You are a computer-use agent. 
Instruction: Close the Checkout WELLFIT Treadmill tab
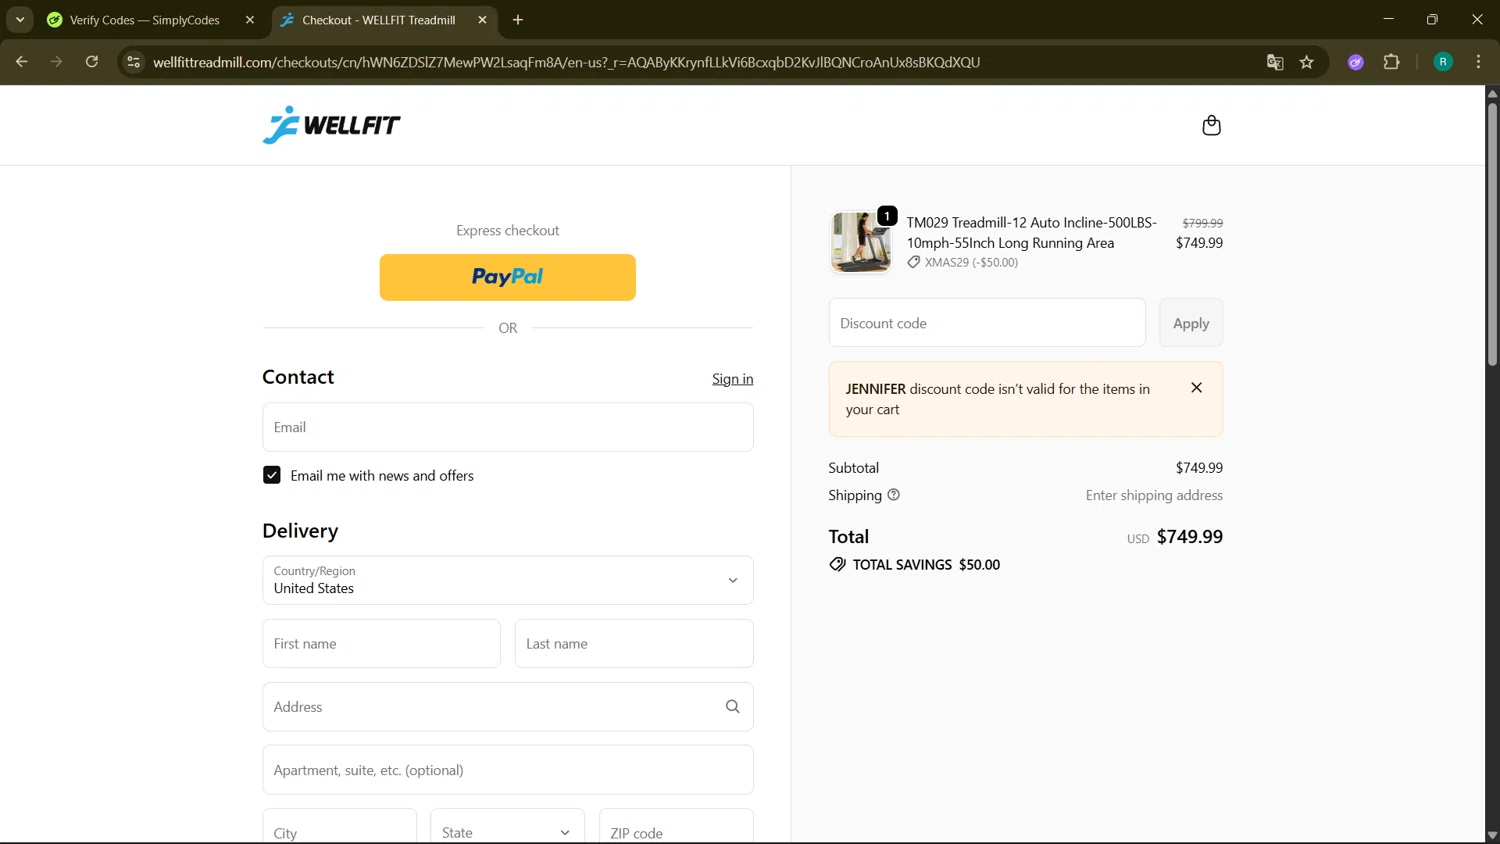click(x=482, y=20)
